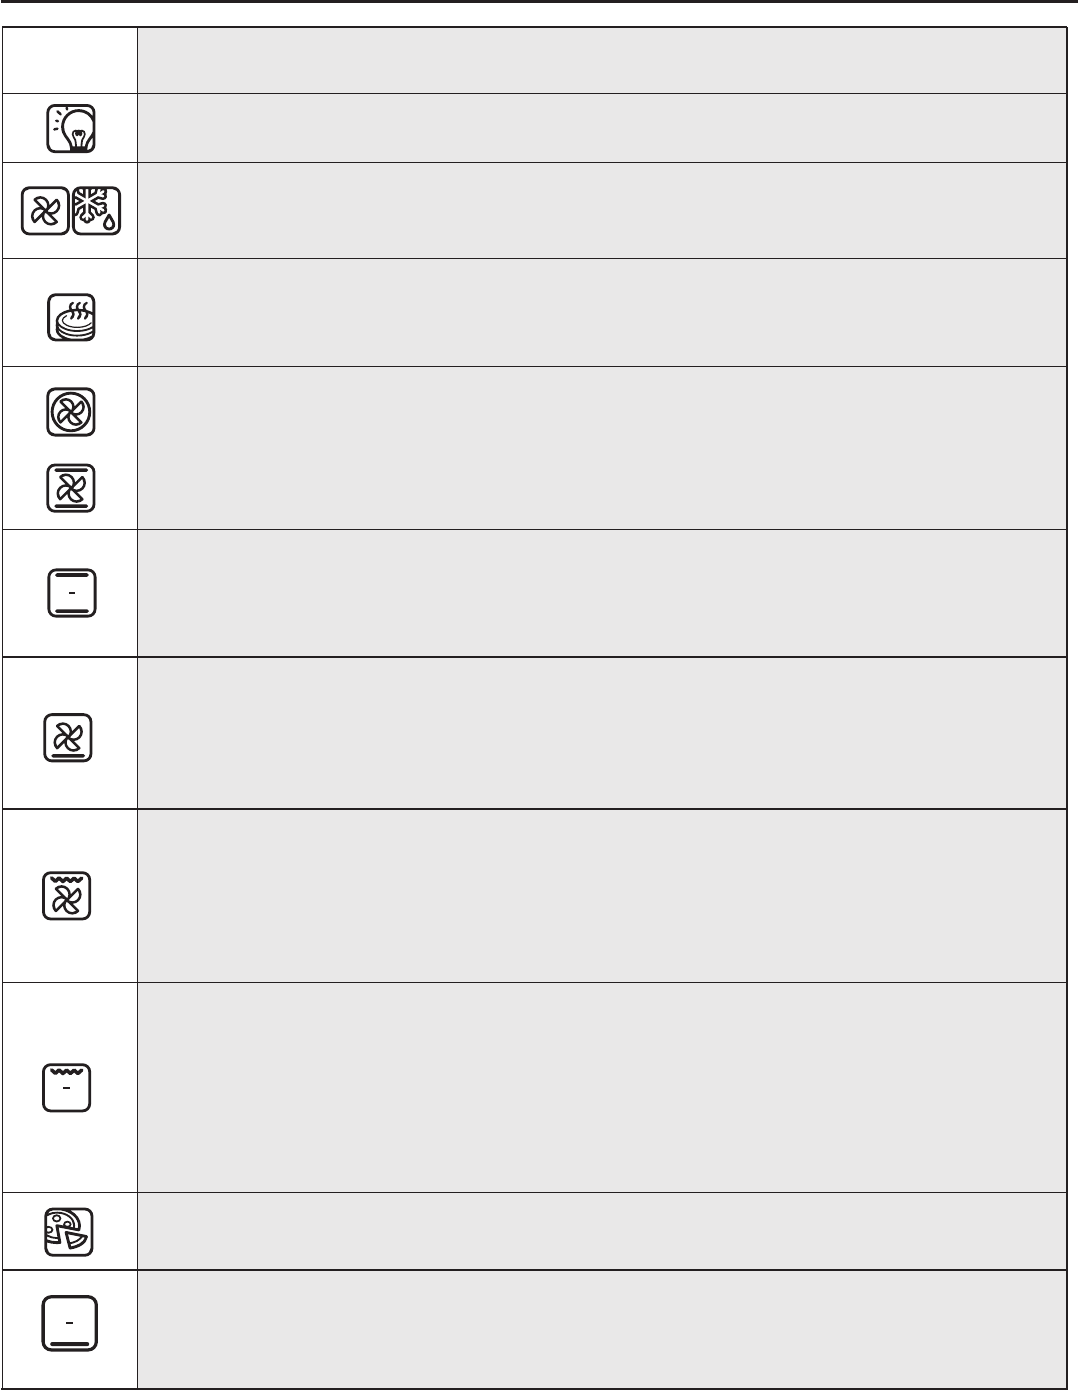The height and width of the screenshot is (1390, 1078).
Task: Click the description cell beside grill-only icon
Action: [x=600, y=1088]
